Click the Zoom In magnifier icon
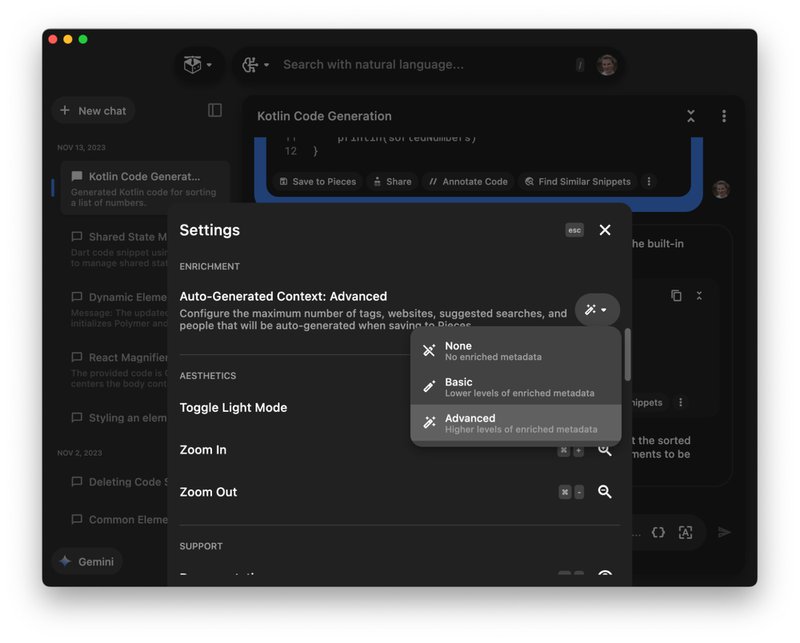This screenshot has height=643, width=800. (x=605, y=450)
